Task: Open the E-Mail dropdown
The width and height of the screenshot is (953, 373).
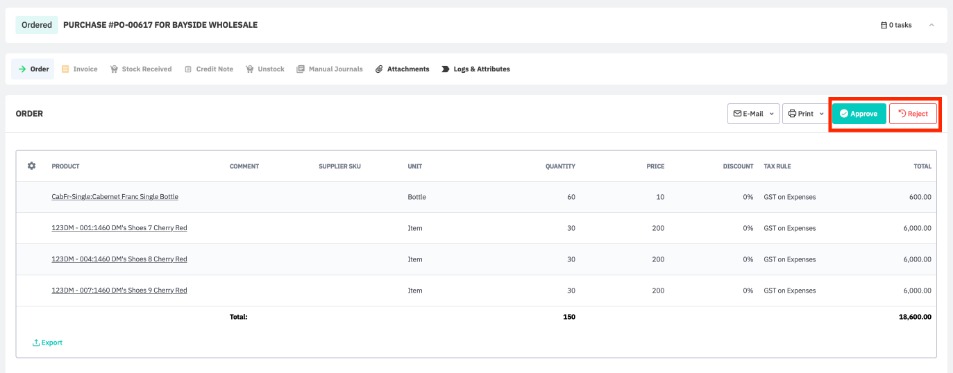Action: click(753, 114)
